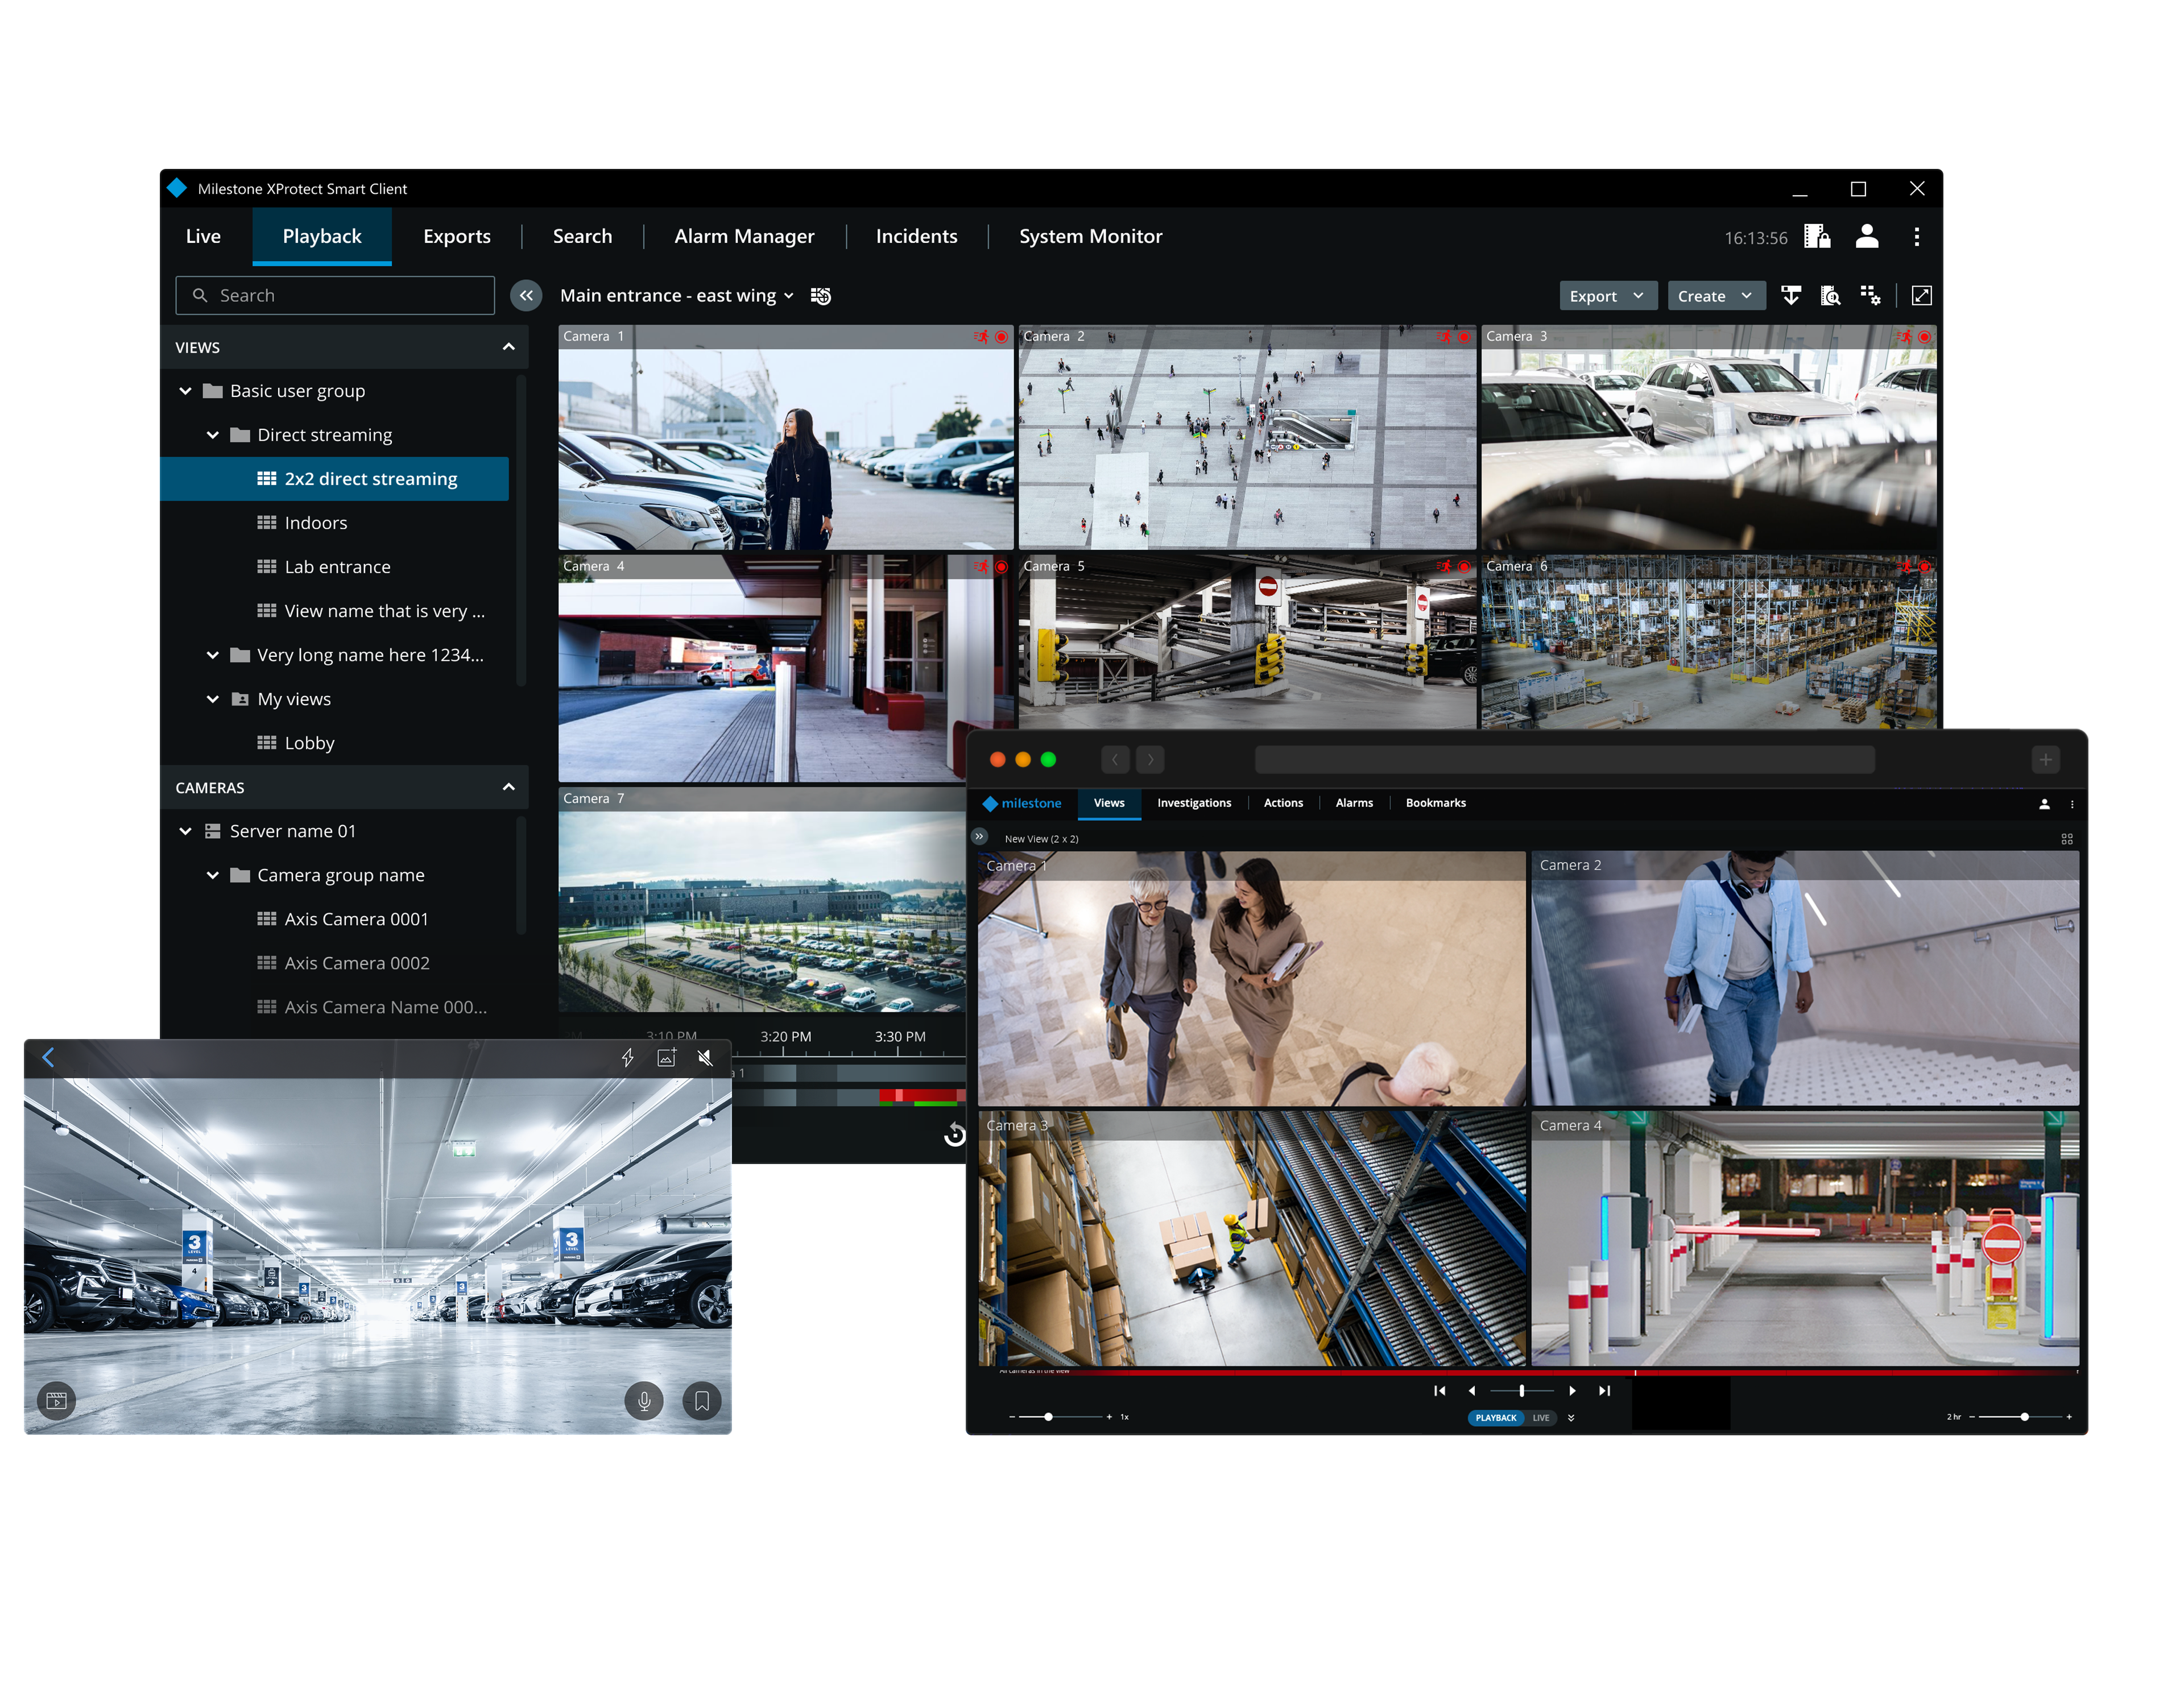Viewport: 2184px width, 1706px height.
Task: Click the grid layout icon in web client
Action: point(2067,839)
